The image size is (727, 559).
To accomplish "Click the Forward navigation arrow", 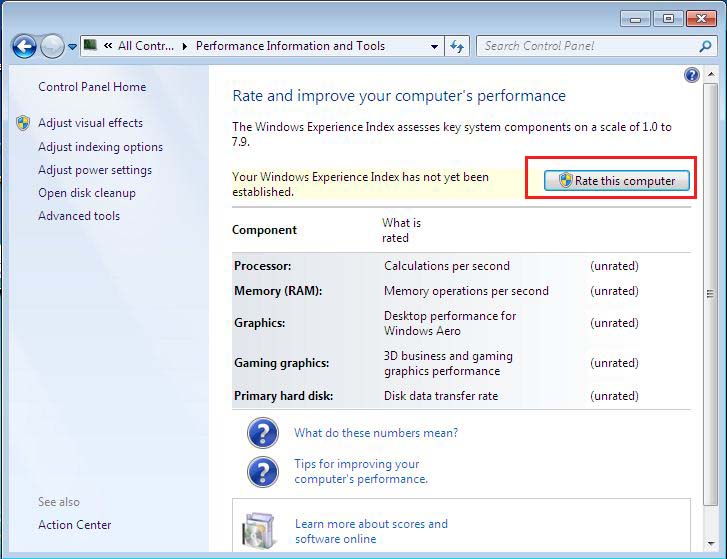I will click(52, 46).
